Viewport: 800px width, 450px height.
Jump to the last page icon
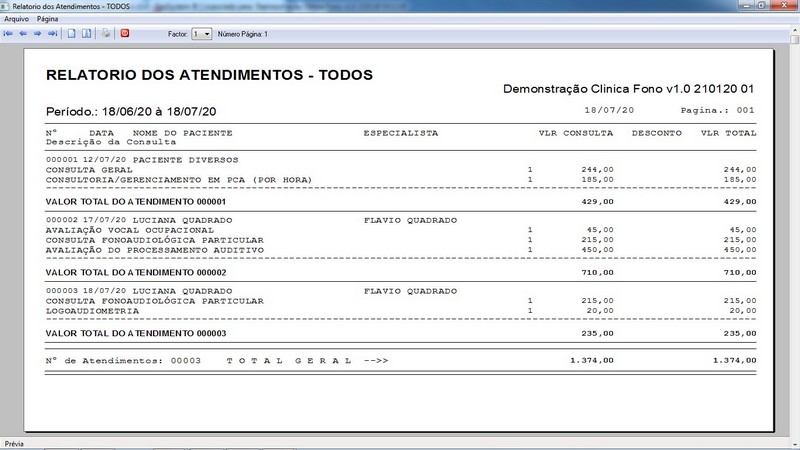click(52, 33)
